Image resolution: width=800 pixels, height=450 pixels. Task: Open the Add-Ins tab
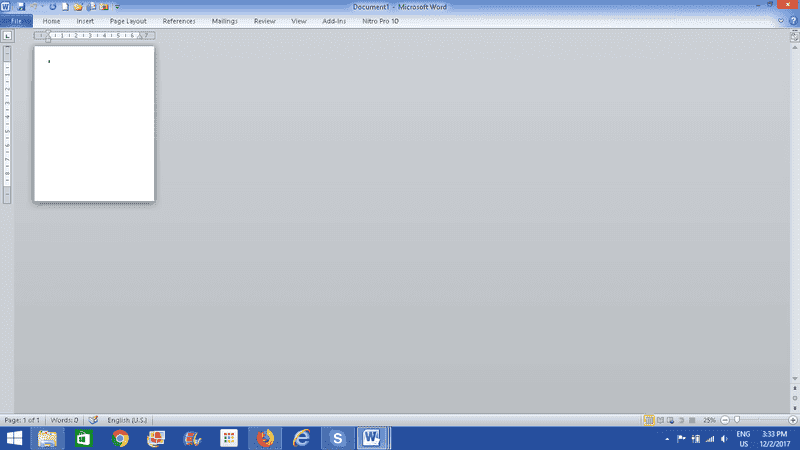point(334,21)
